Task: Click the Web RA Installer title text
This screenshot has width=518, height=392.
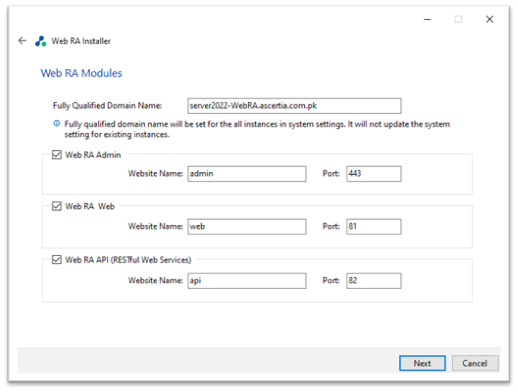Action: pos(81,41)
